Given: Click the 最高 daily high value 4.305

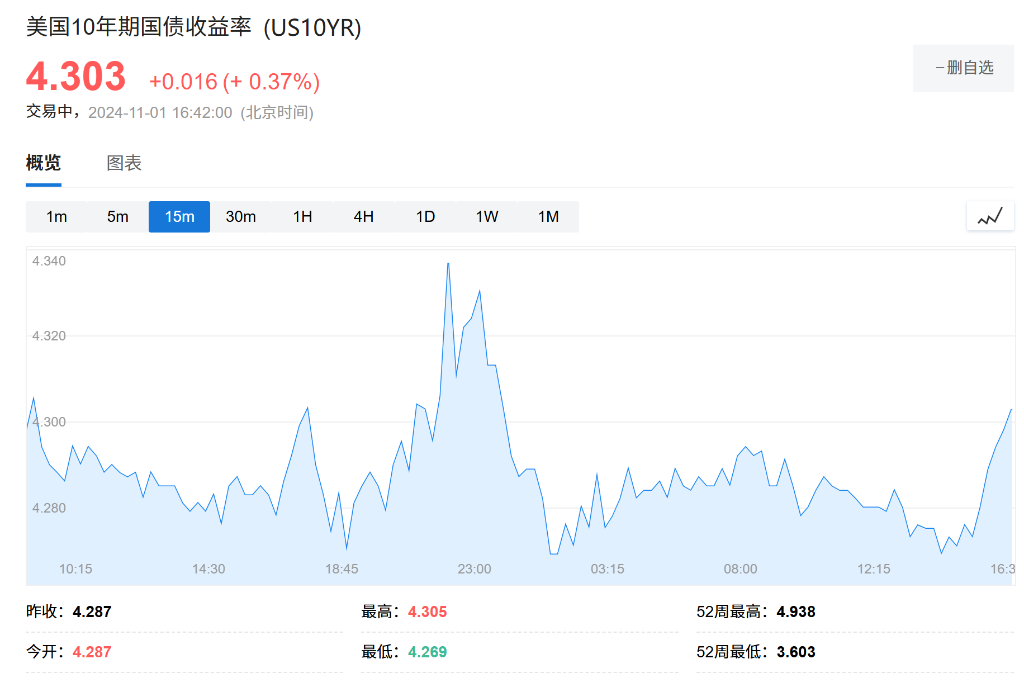Looking at the screenshot, I should point(429,611).
